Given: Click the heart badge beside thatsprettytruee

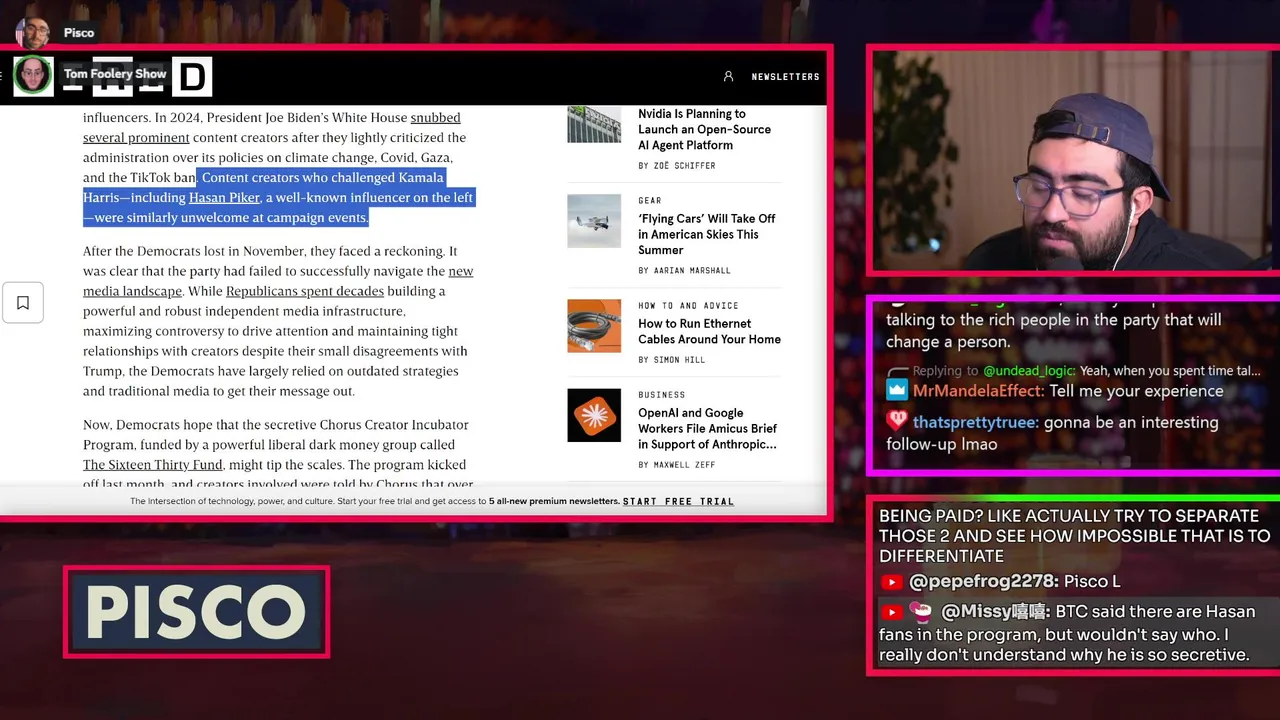Looking at the screenshot, I should [x=897, y=421].
